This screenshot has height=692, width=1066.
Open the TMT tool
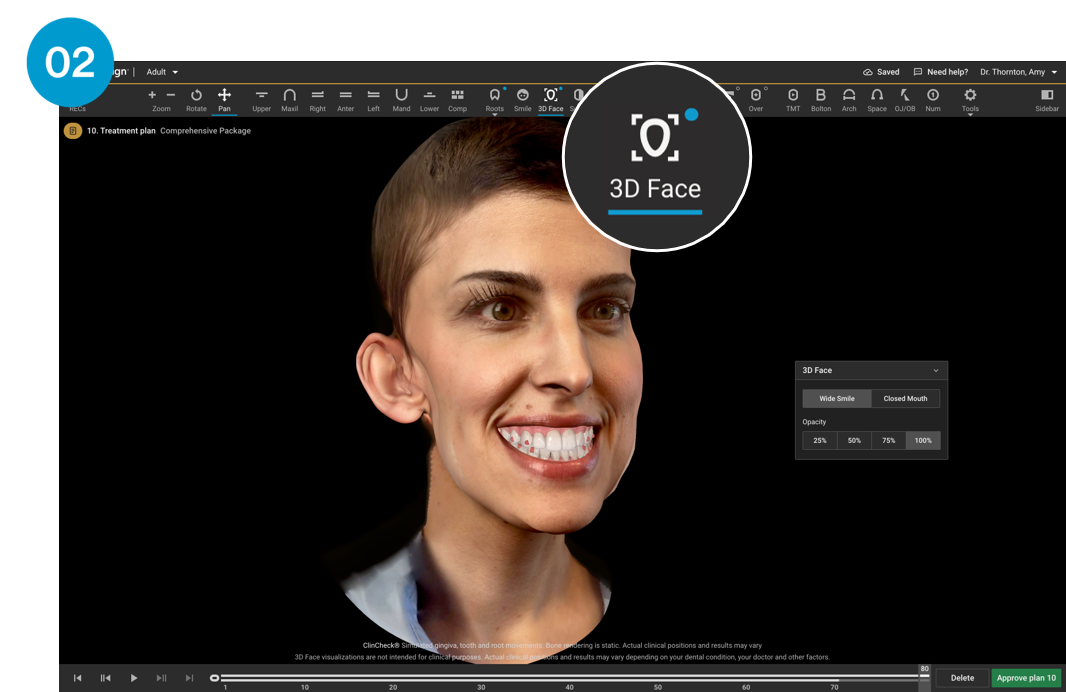coord(793,99)
